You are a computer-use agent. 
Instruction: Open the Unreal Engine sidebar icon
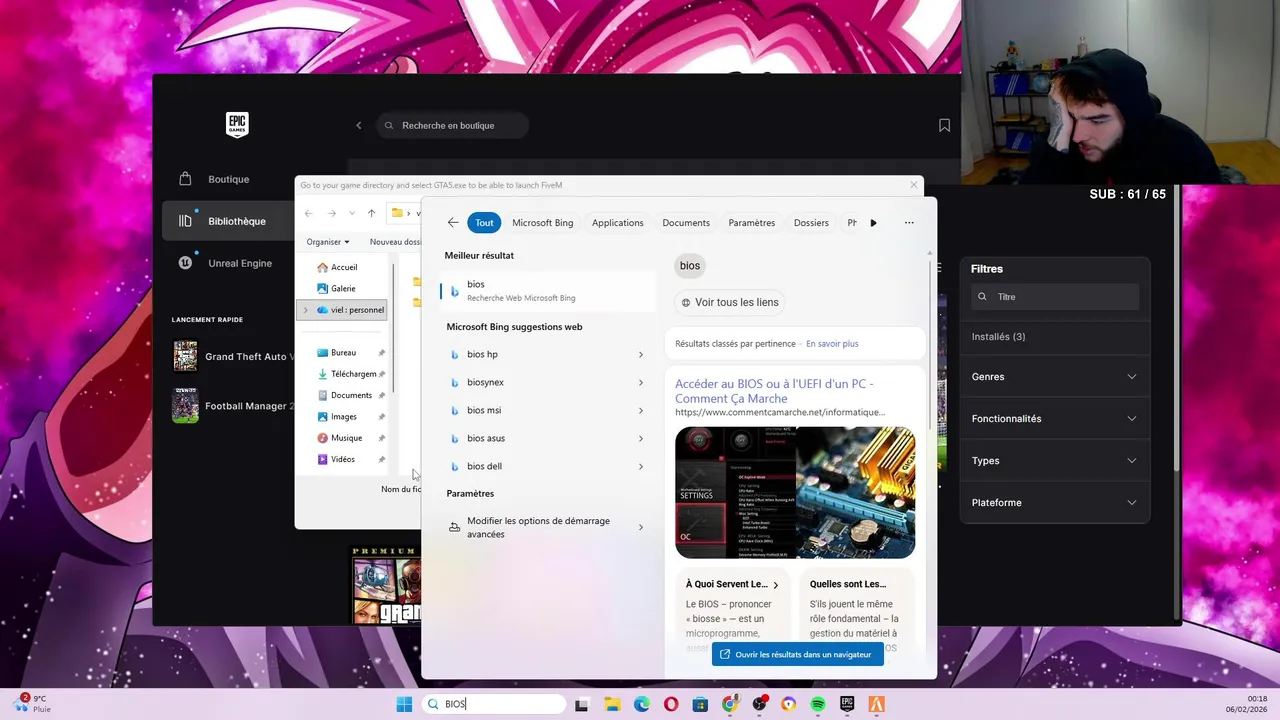[x=185, y=263]
